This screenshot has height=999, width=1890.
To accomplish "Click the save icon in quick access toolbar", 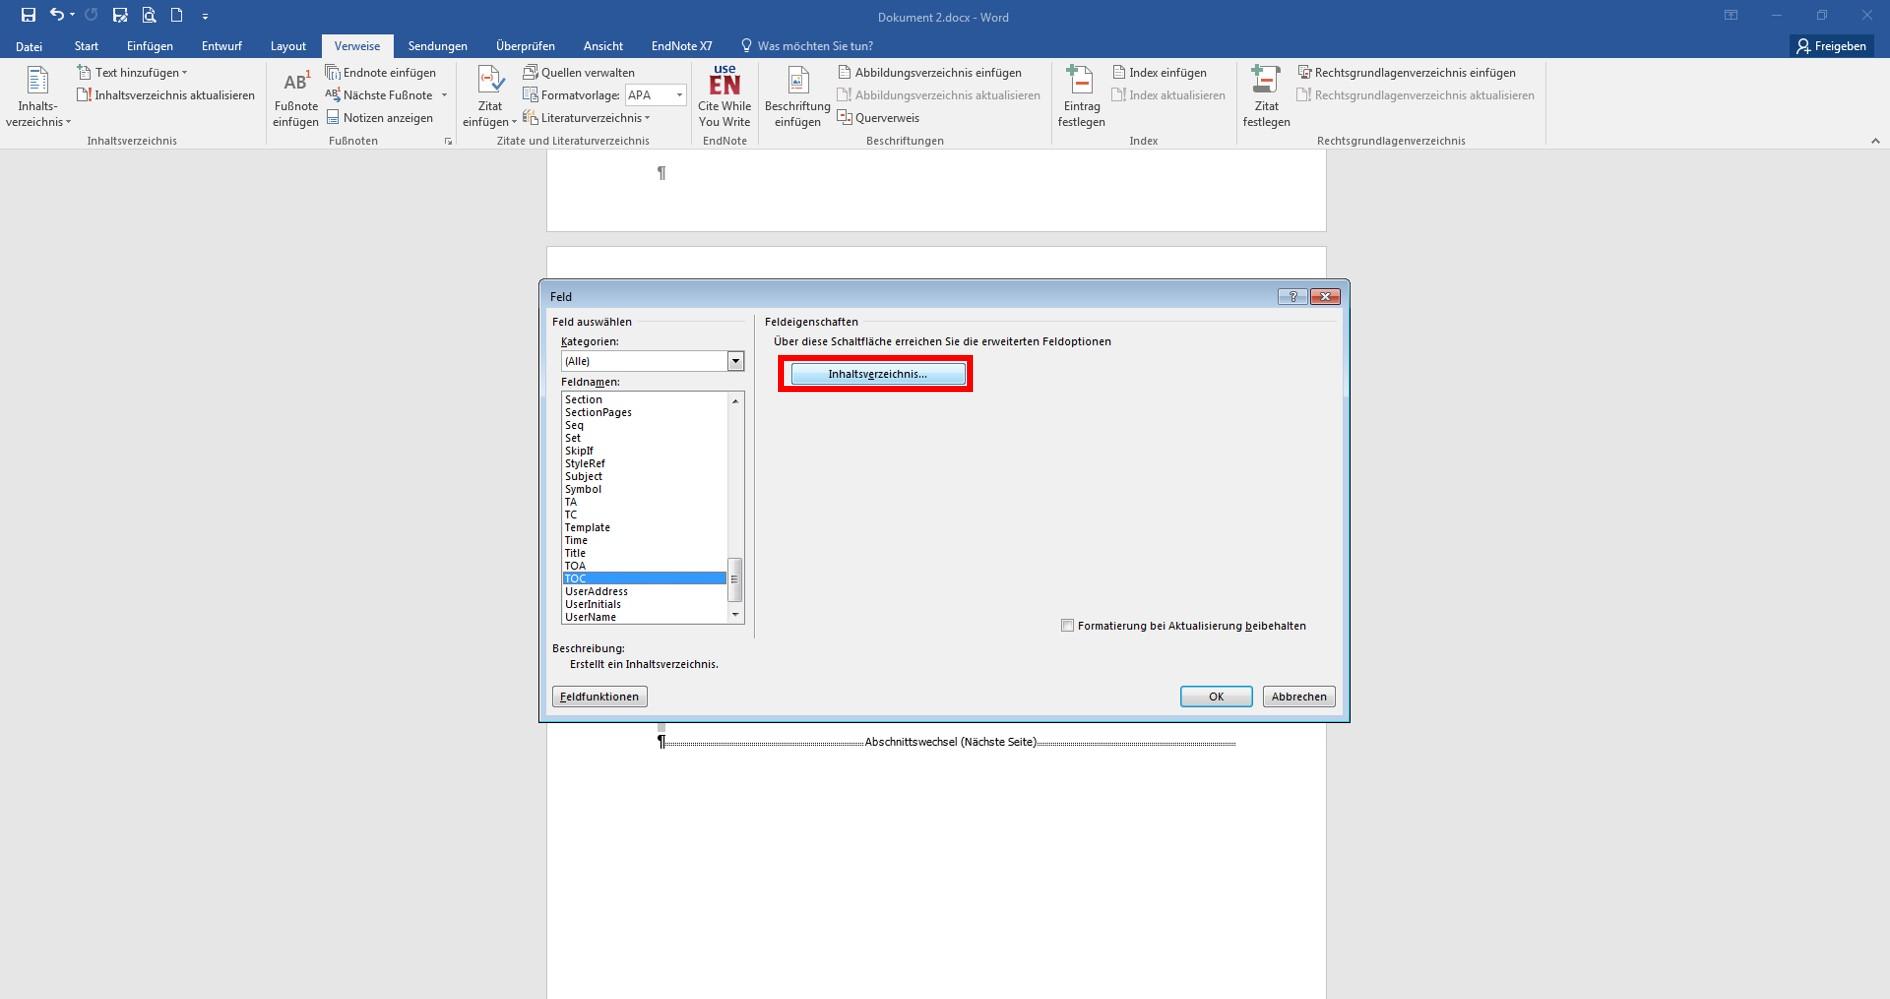I will tap(28, 15).
